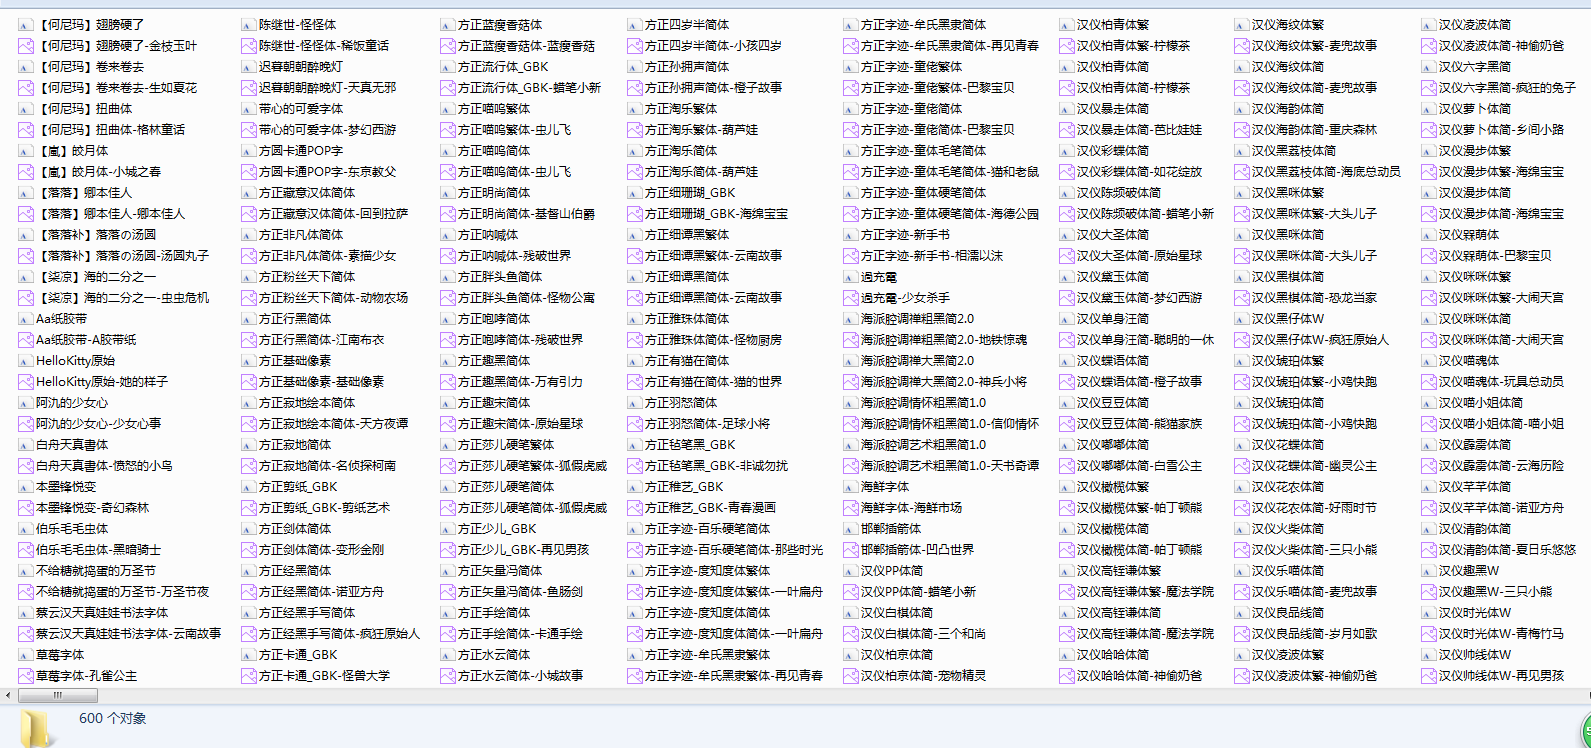
Task: Click the icon of HelloKitty原始-她的样子
Action: [x=25, y=382]
